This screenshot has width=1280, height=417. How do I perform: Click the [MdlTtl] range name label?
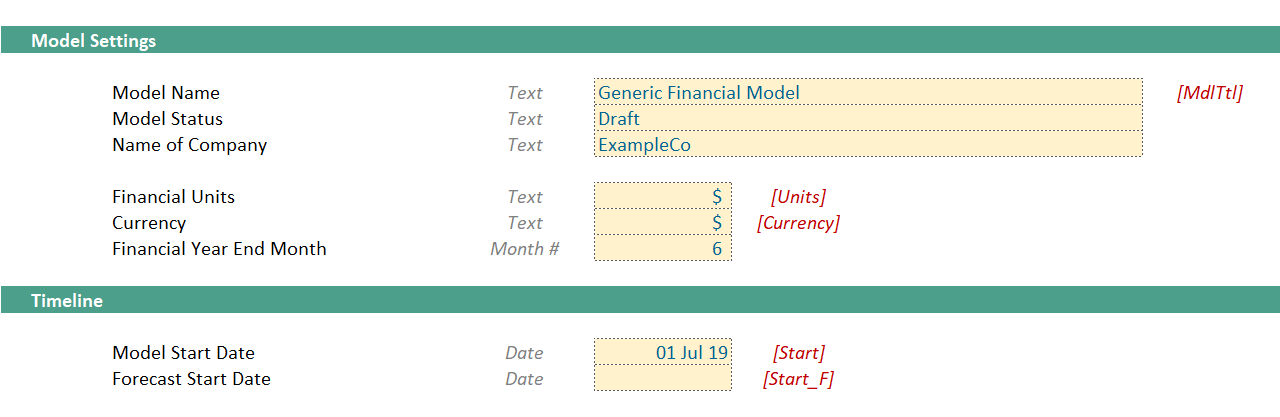coord(1210,93)
